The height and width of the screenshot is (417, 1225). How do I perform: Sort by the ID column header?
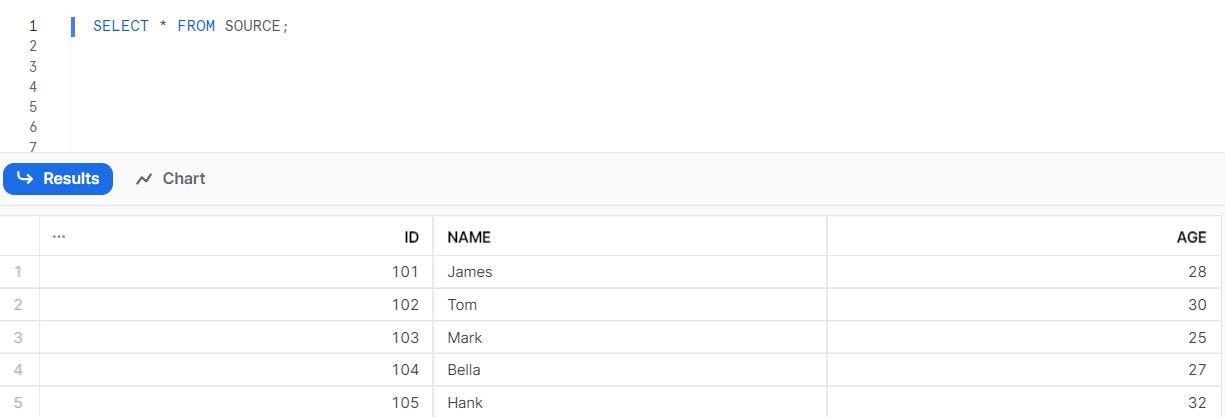pos(236,237)
